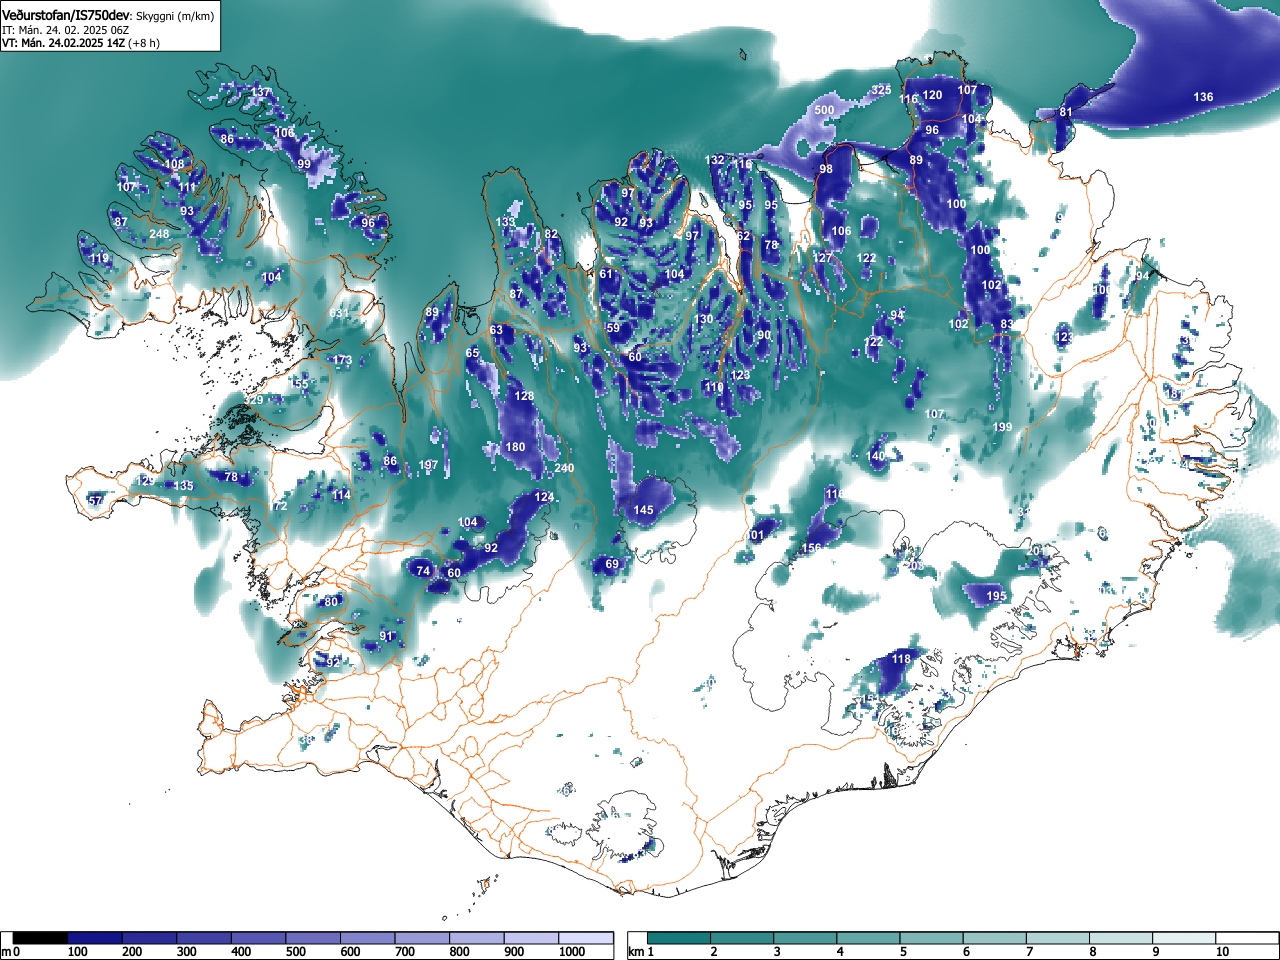The image size is (1280, 960).
Task: Click the 59 visibility value label
Action: click(x=613, y=328)
